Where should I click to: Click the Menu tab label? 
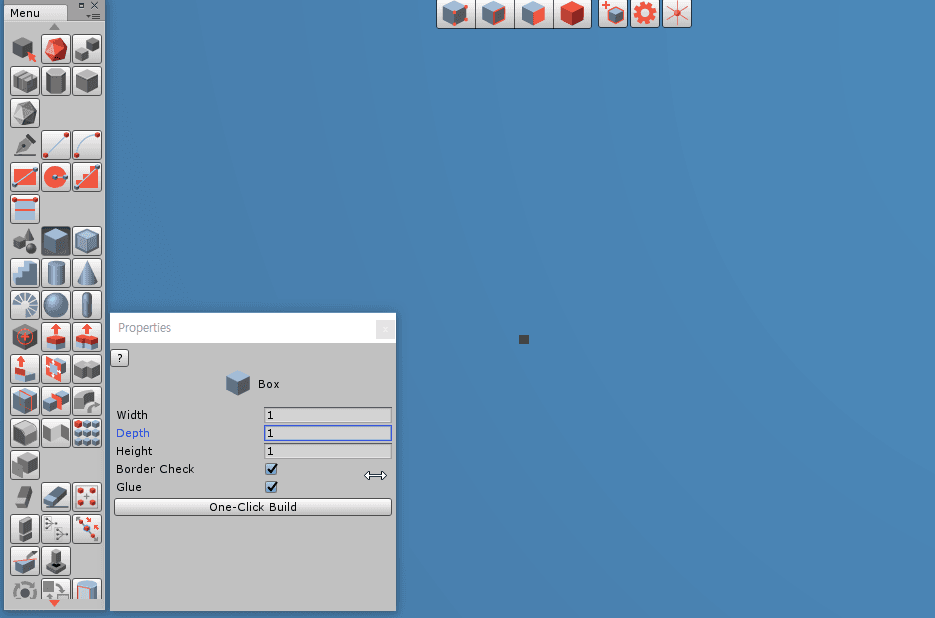[25, 13]
